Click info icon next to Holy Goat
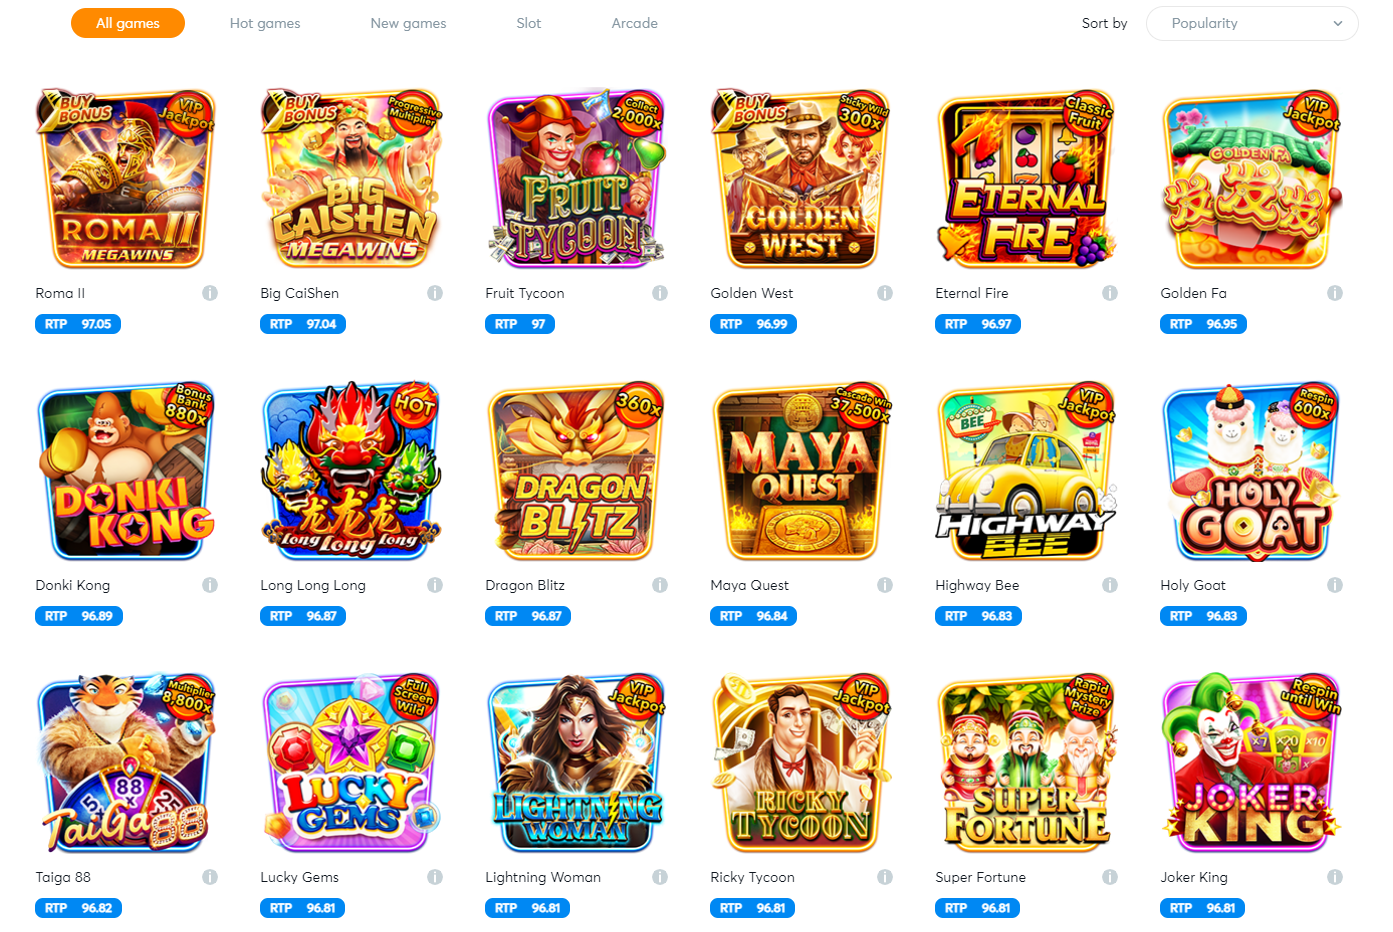Screen dimensions: 1393x932 pos(1335,585)
